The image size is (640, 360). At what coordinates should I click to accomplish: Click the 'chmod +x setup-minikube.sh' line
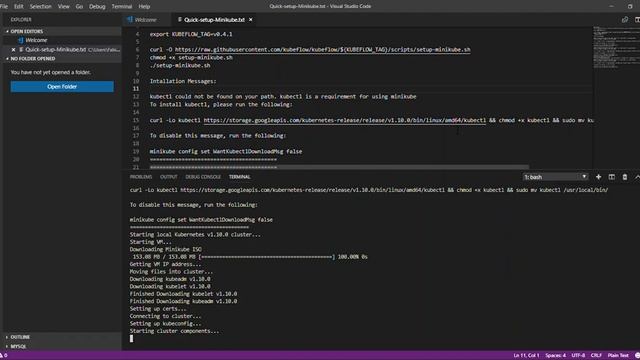coord(191,58)
